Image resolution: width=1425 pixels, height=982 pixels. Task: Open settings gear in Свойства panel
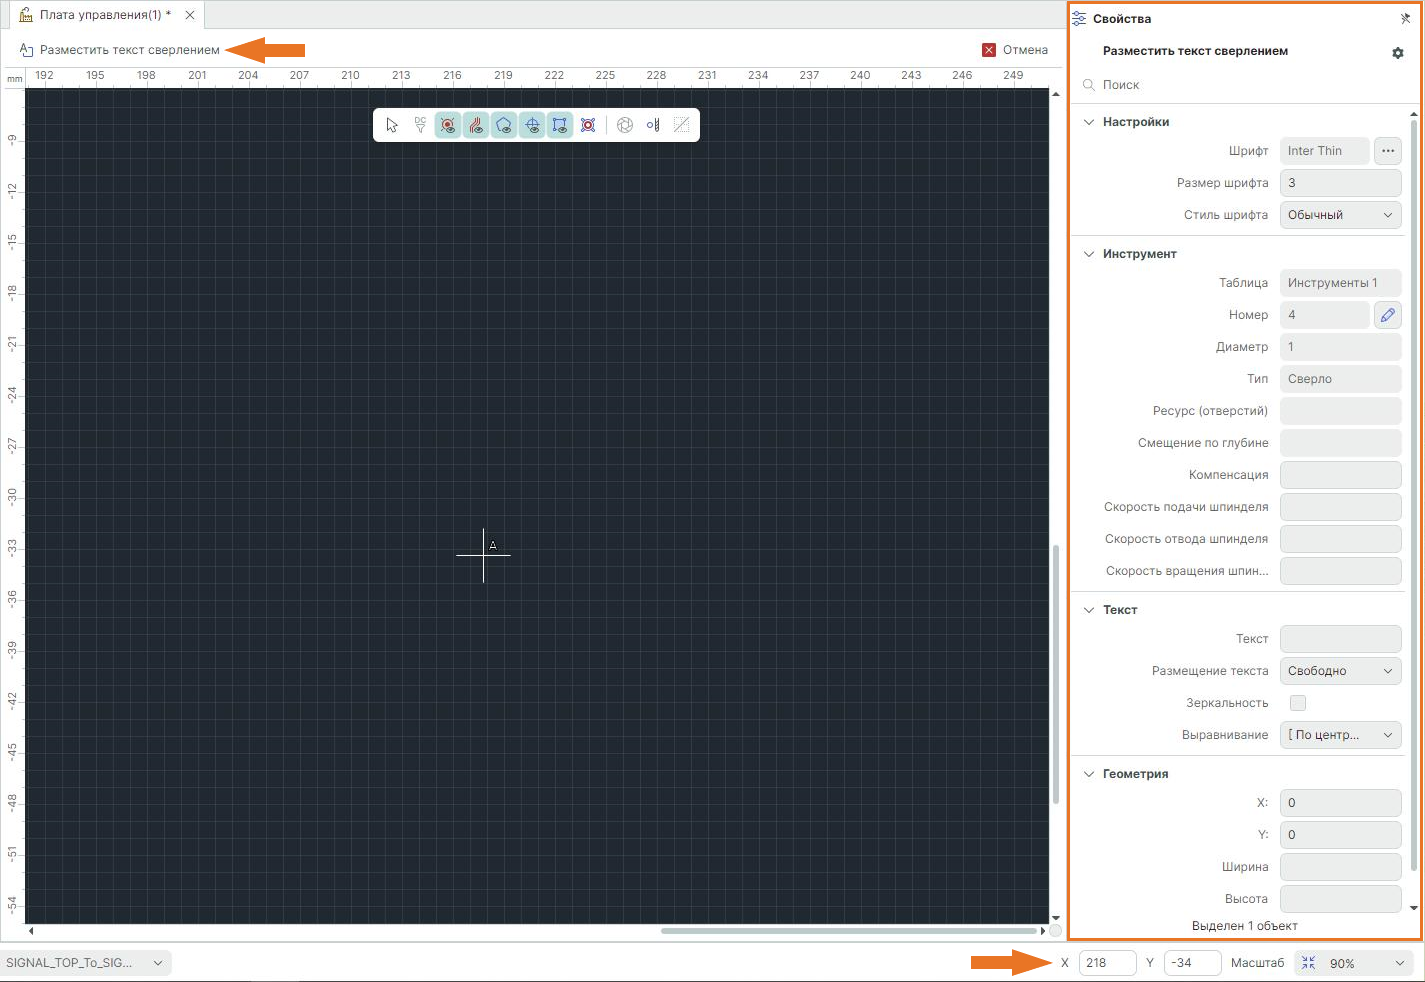[1397, 53]
